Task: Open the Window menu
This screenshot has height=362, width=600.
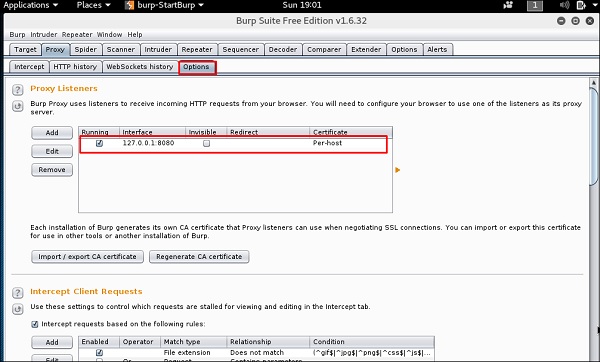Action: (109, 34)
